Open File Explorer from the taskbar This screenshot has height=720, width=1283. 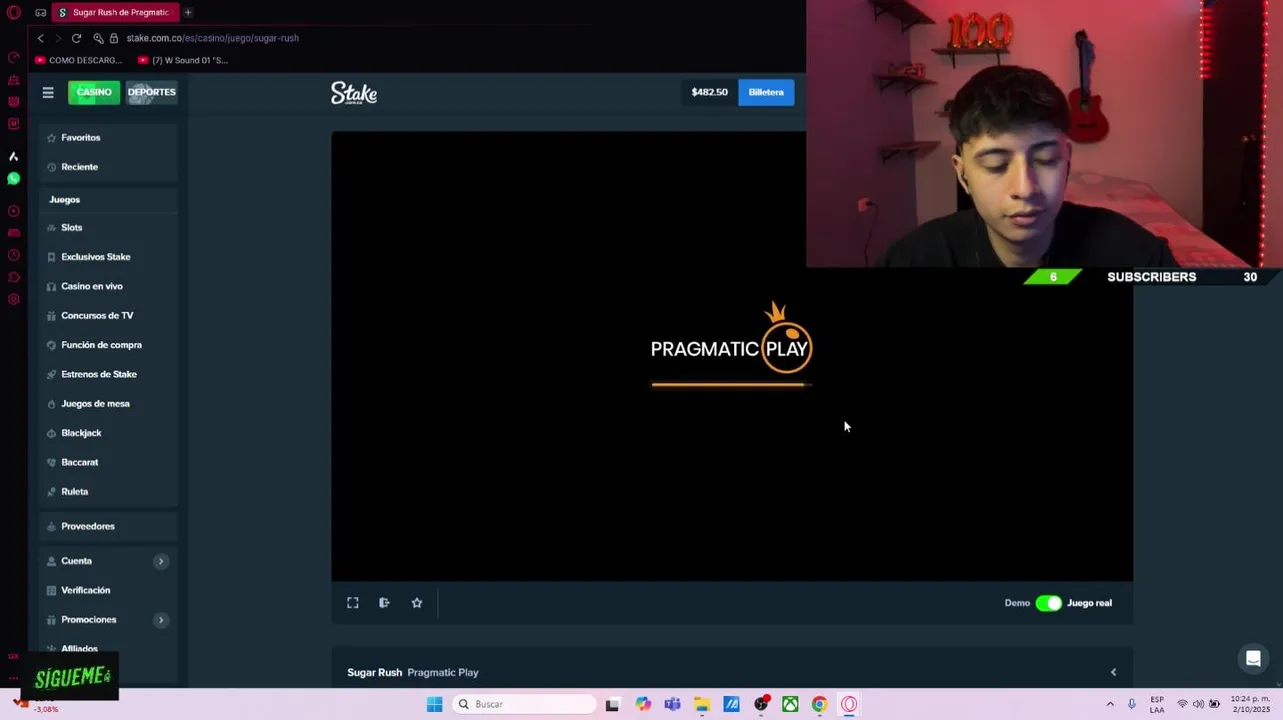(x=702, y=704)
